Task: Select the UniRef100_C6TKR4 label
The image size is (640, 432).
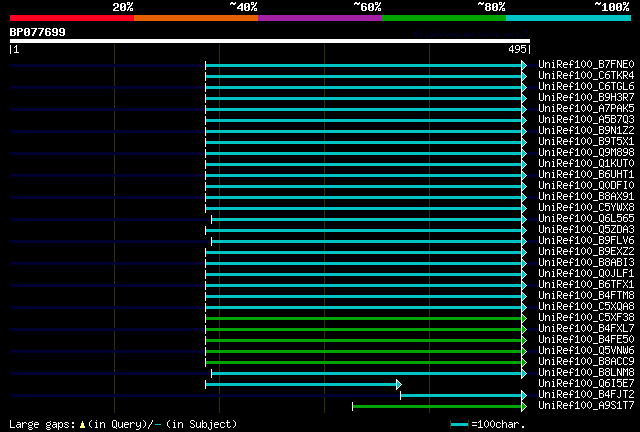Action: pos(586,76)
